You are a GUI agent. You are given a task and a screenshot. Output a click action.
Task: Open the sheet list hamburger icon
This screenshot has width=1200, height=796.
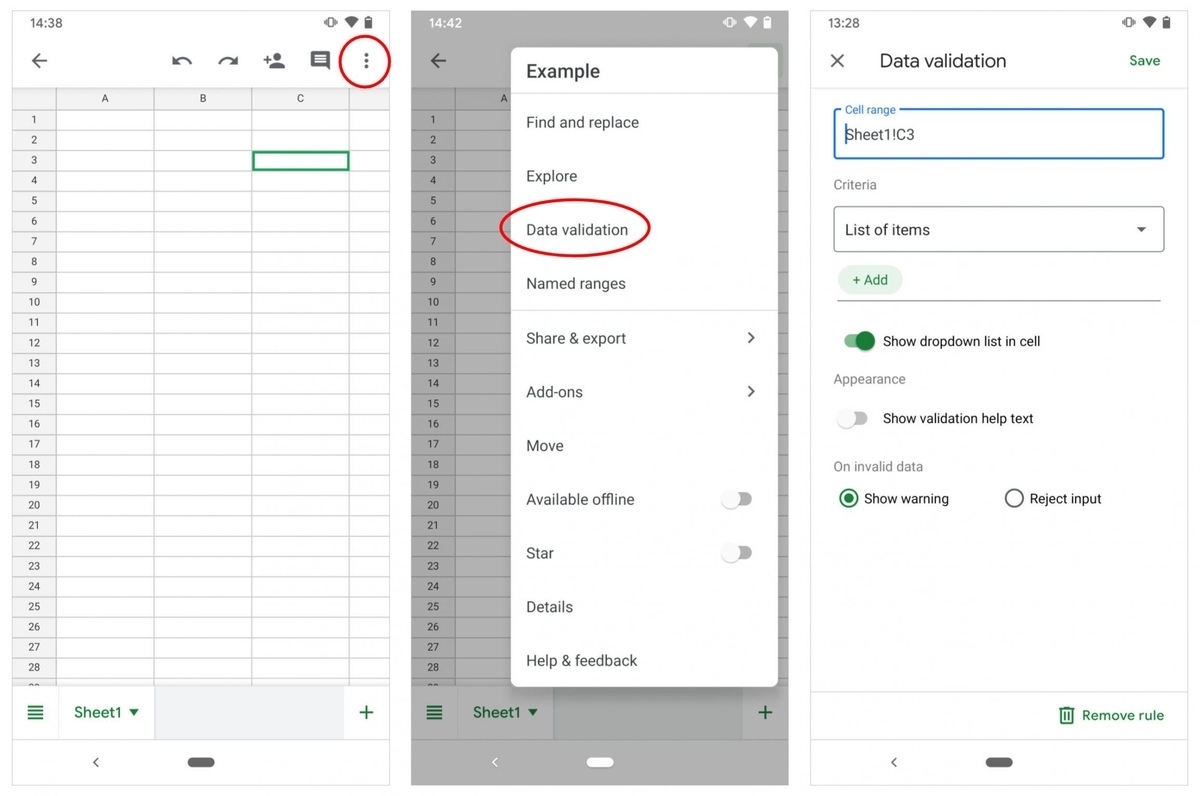point(35,712)
